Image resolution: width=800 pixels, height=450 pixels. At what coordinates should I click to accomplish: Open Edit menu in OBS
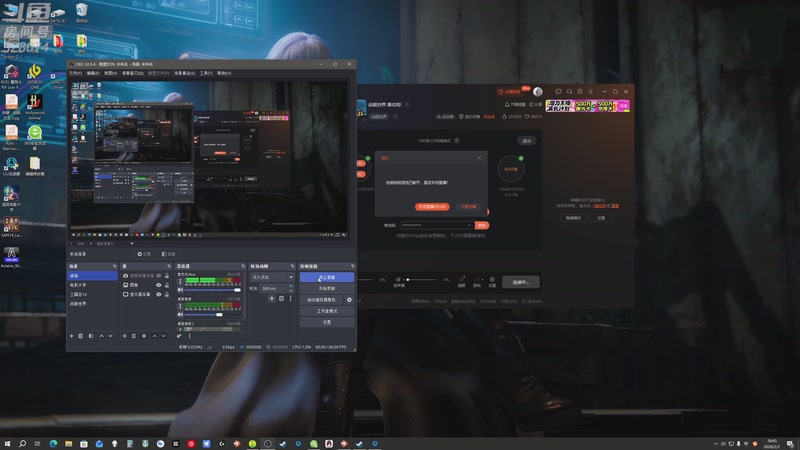click(93, 73)
